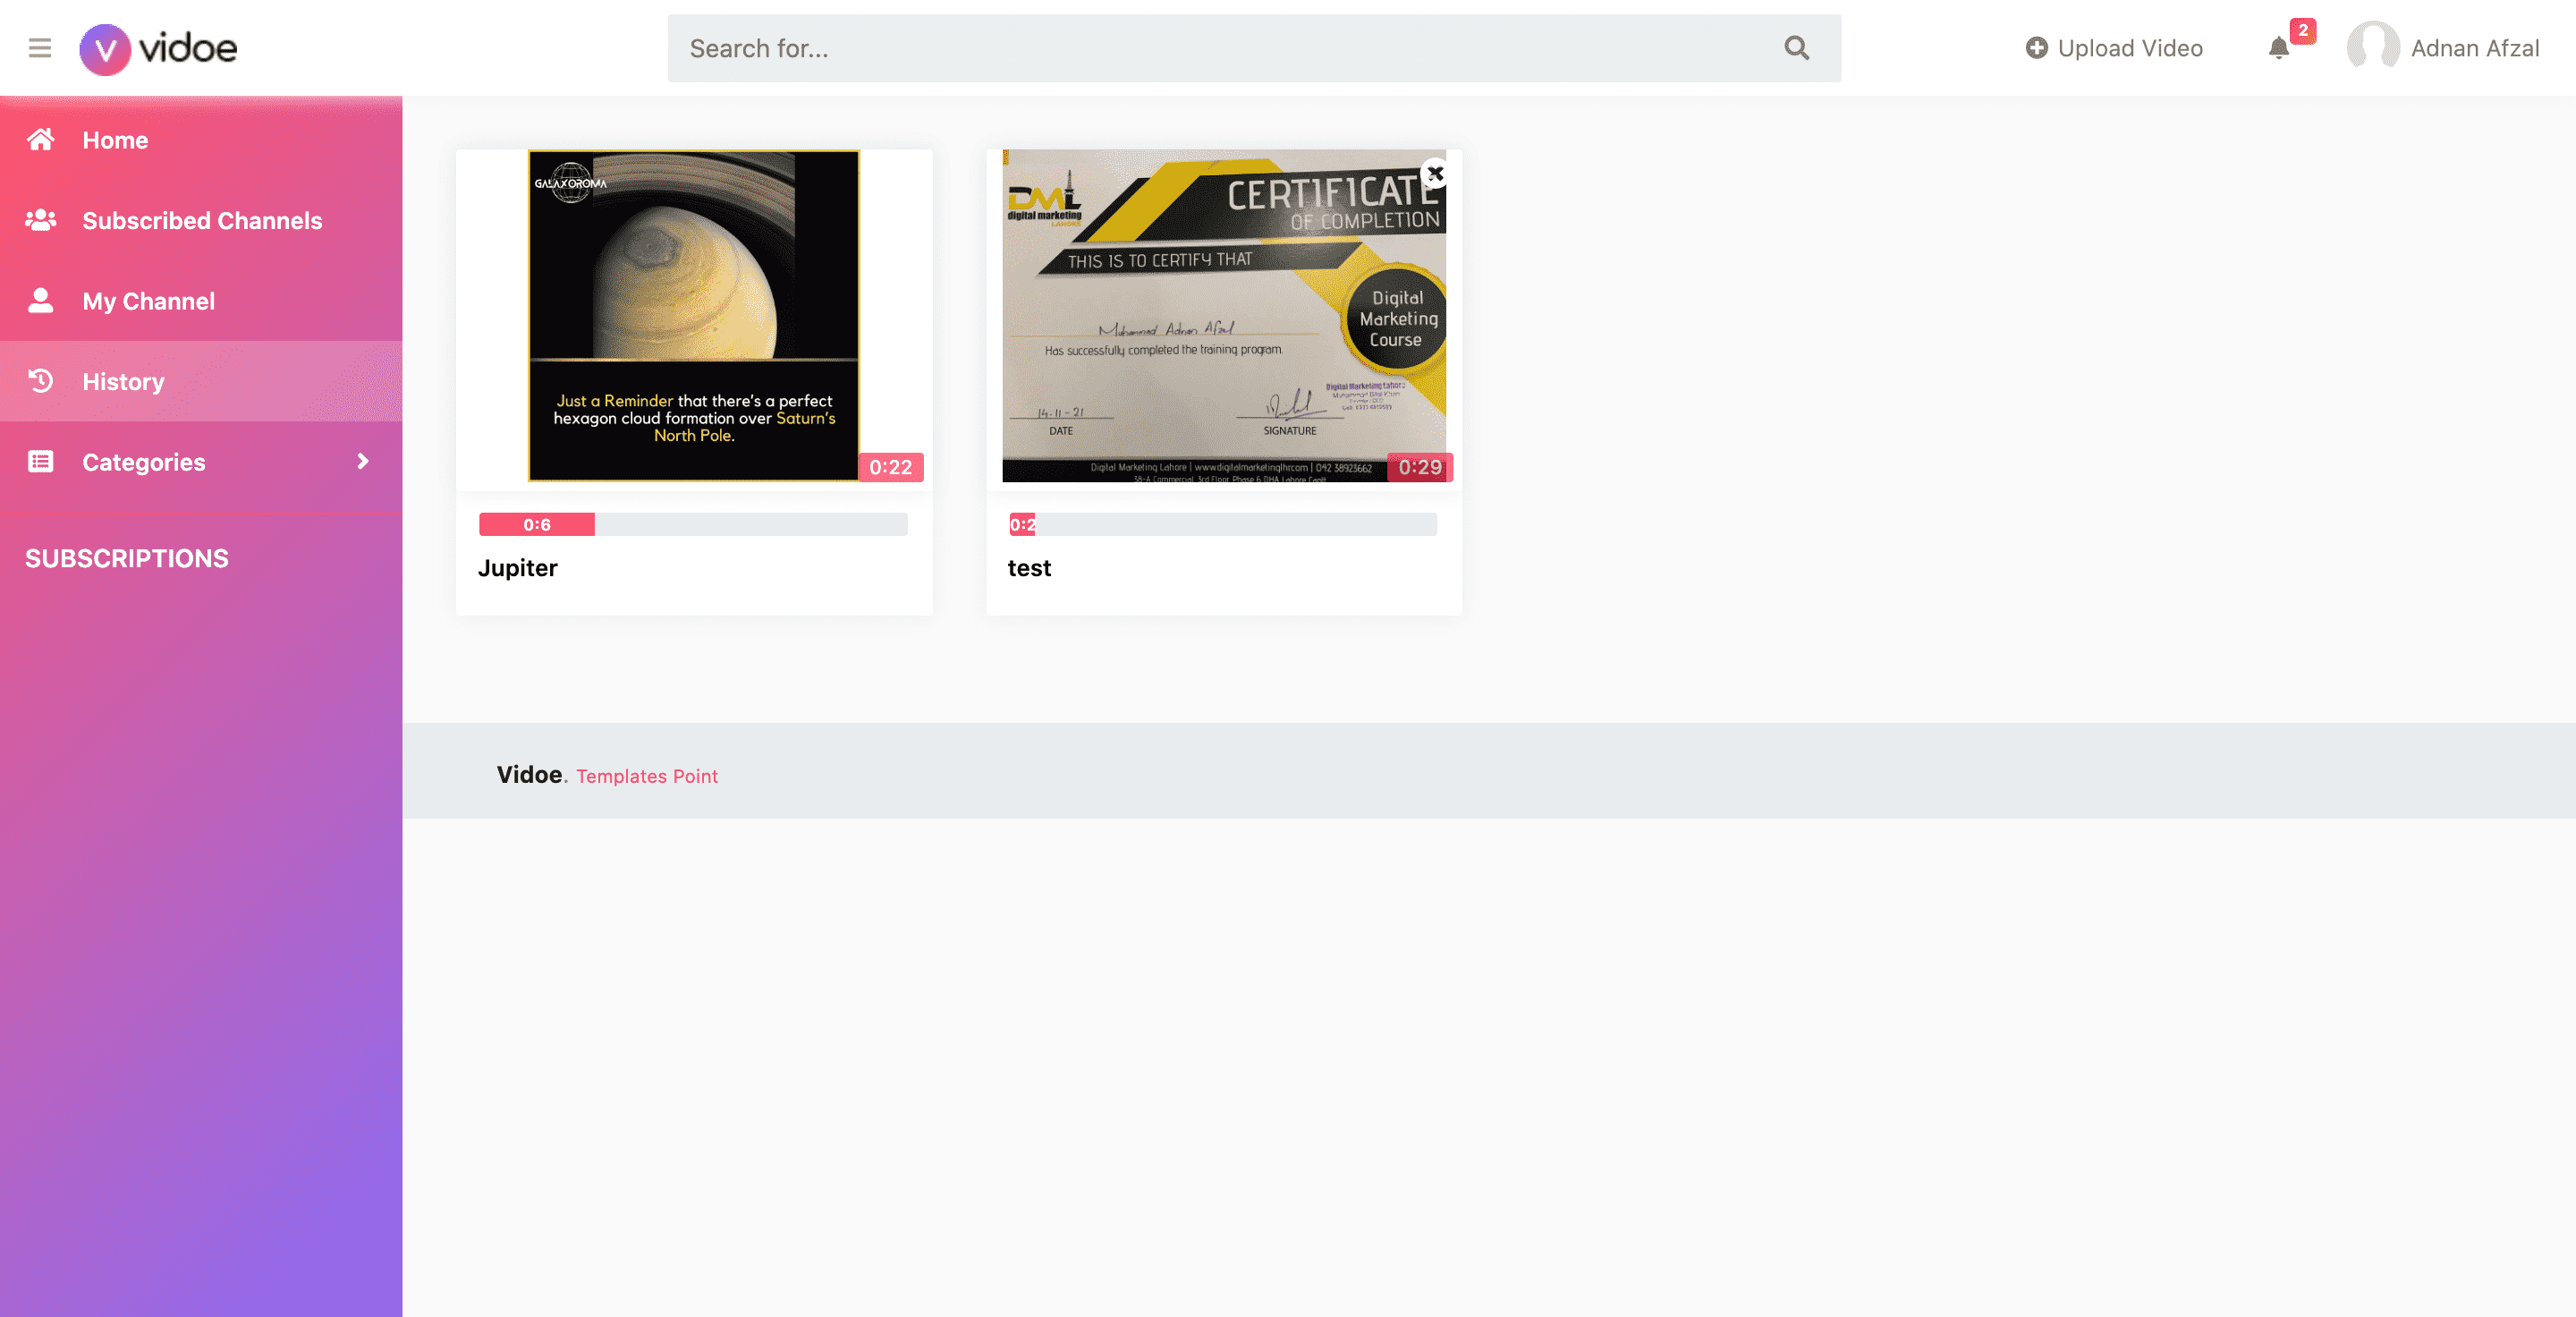Go to My Channel
The height and width of the screenshot is (1317, 2576).
click(201, 301)
